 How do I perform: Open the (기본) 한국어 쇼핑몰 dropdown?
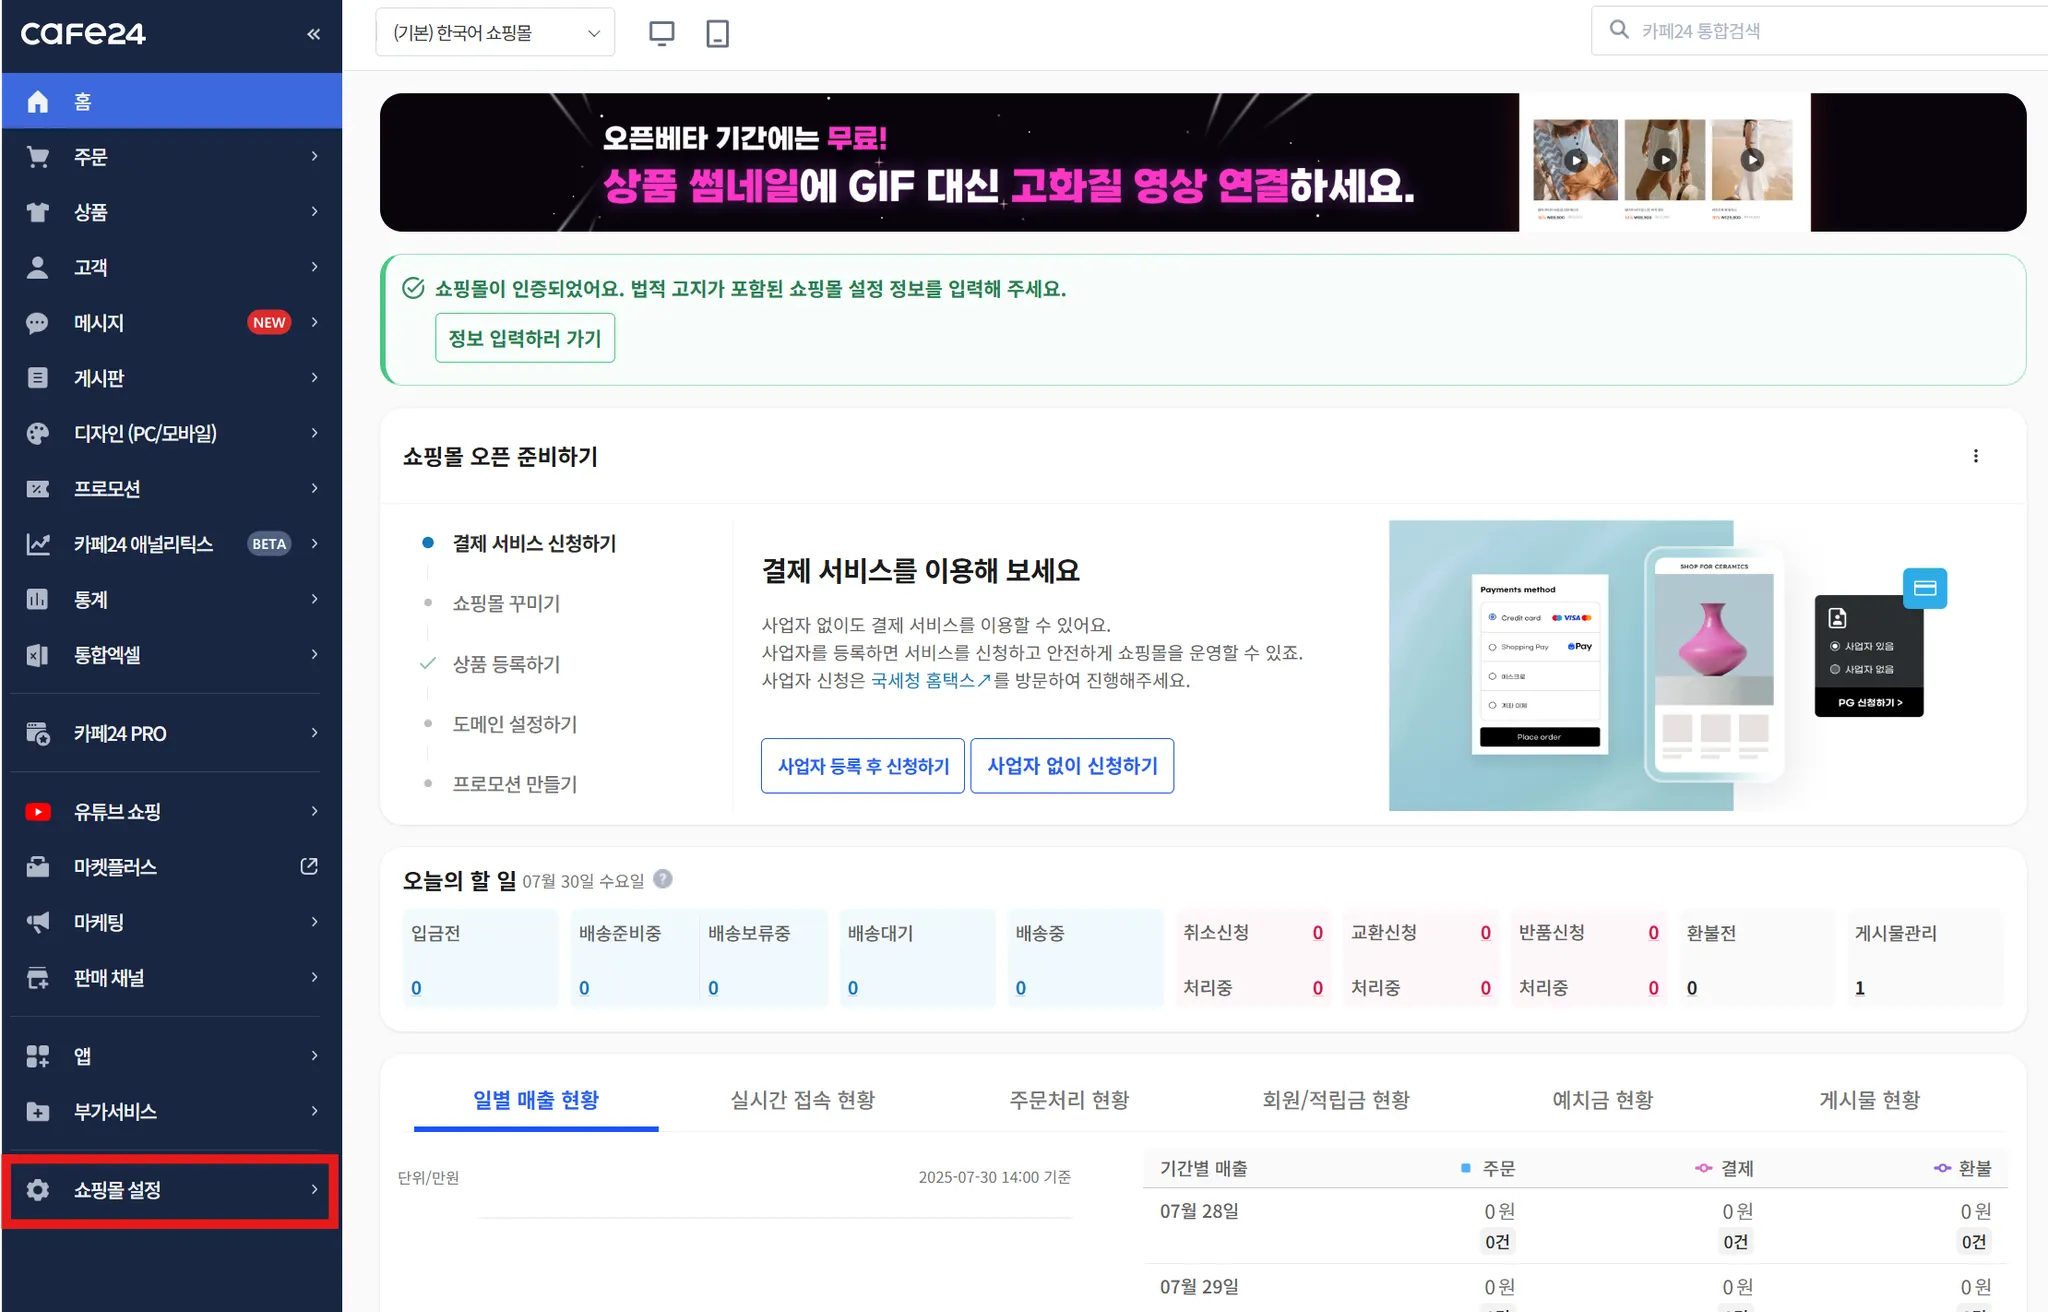[x=495, y=33]
